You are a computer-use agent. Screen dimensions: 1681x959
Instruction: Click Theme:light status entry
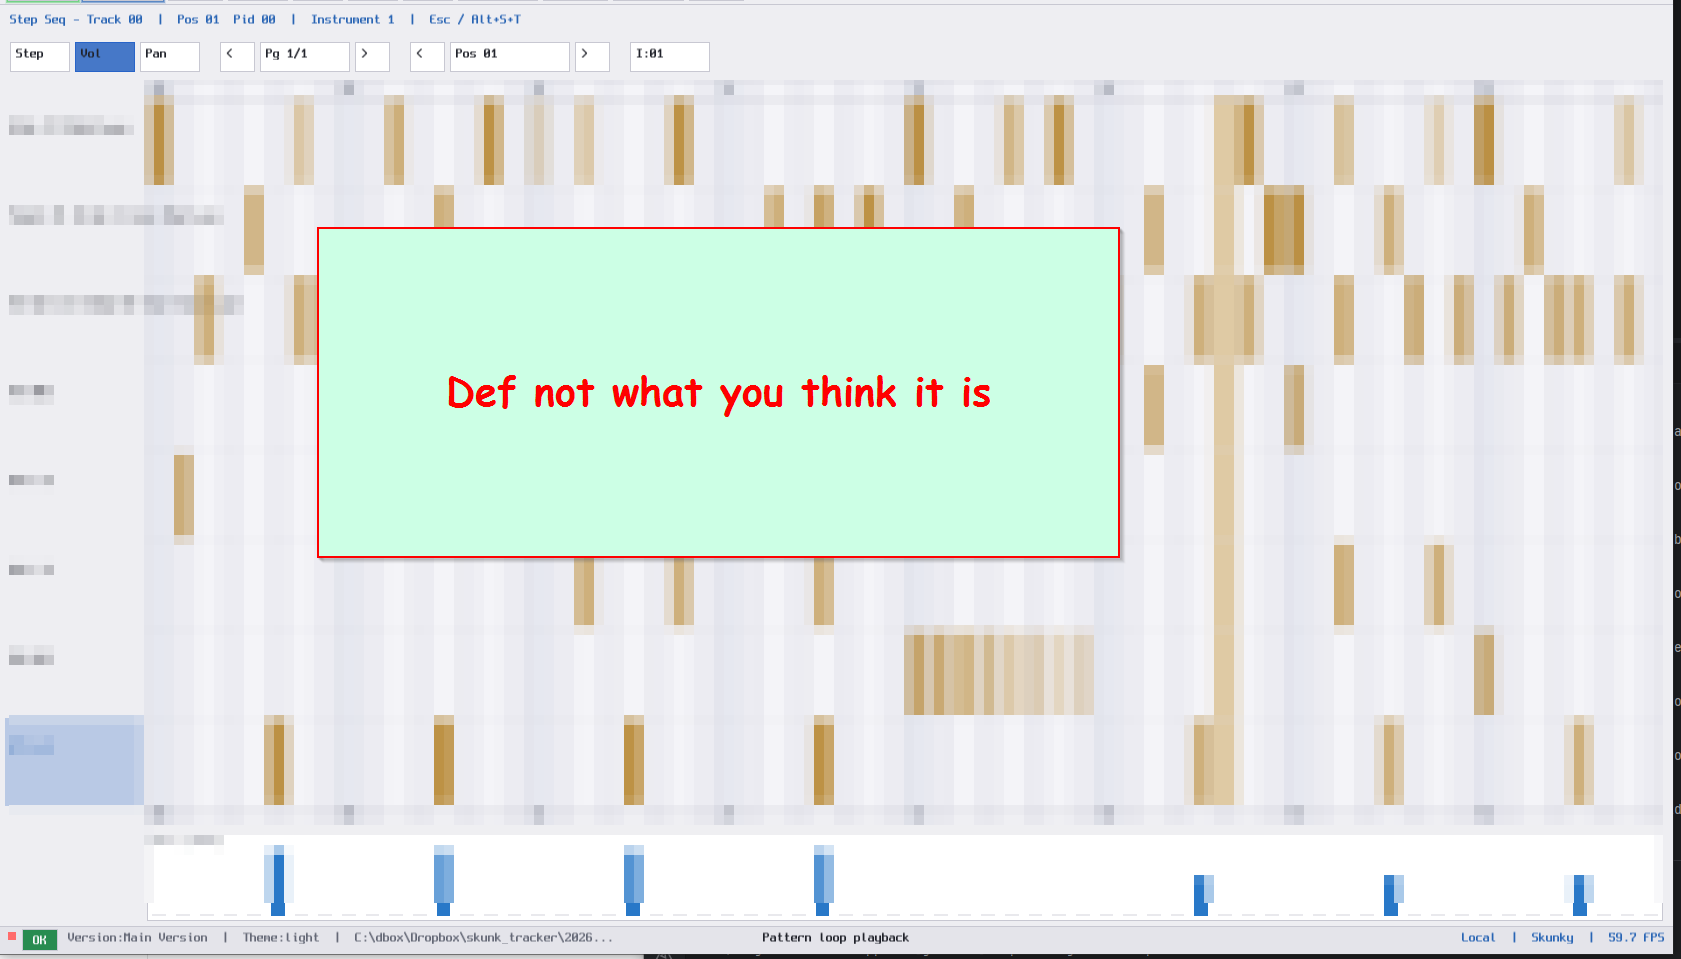(x=281, y=938)
